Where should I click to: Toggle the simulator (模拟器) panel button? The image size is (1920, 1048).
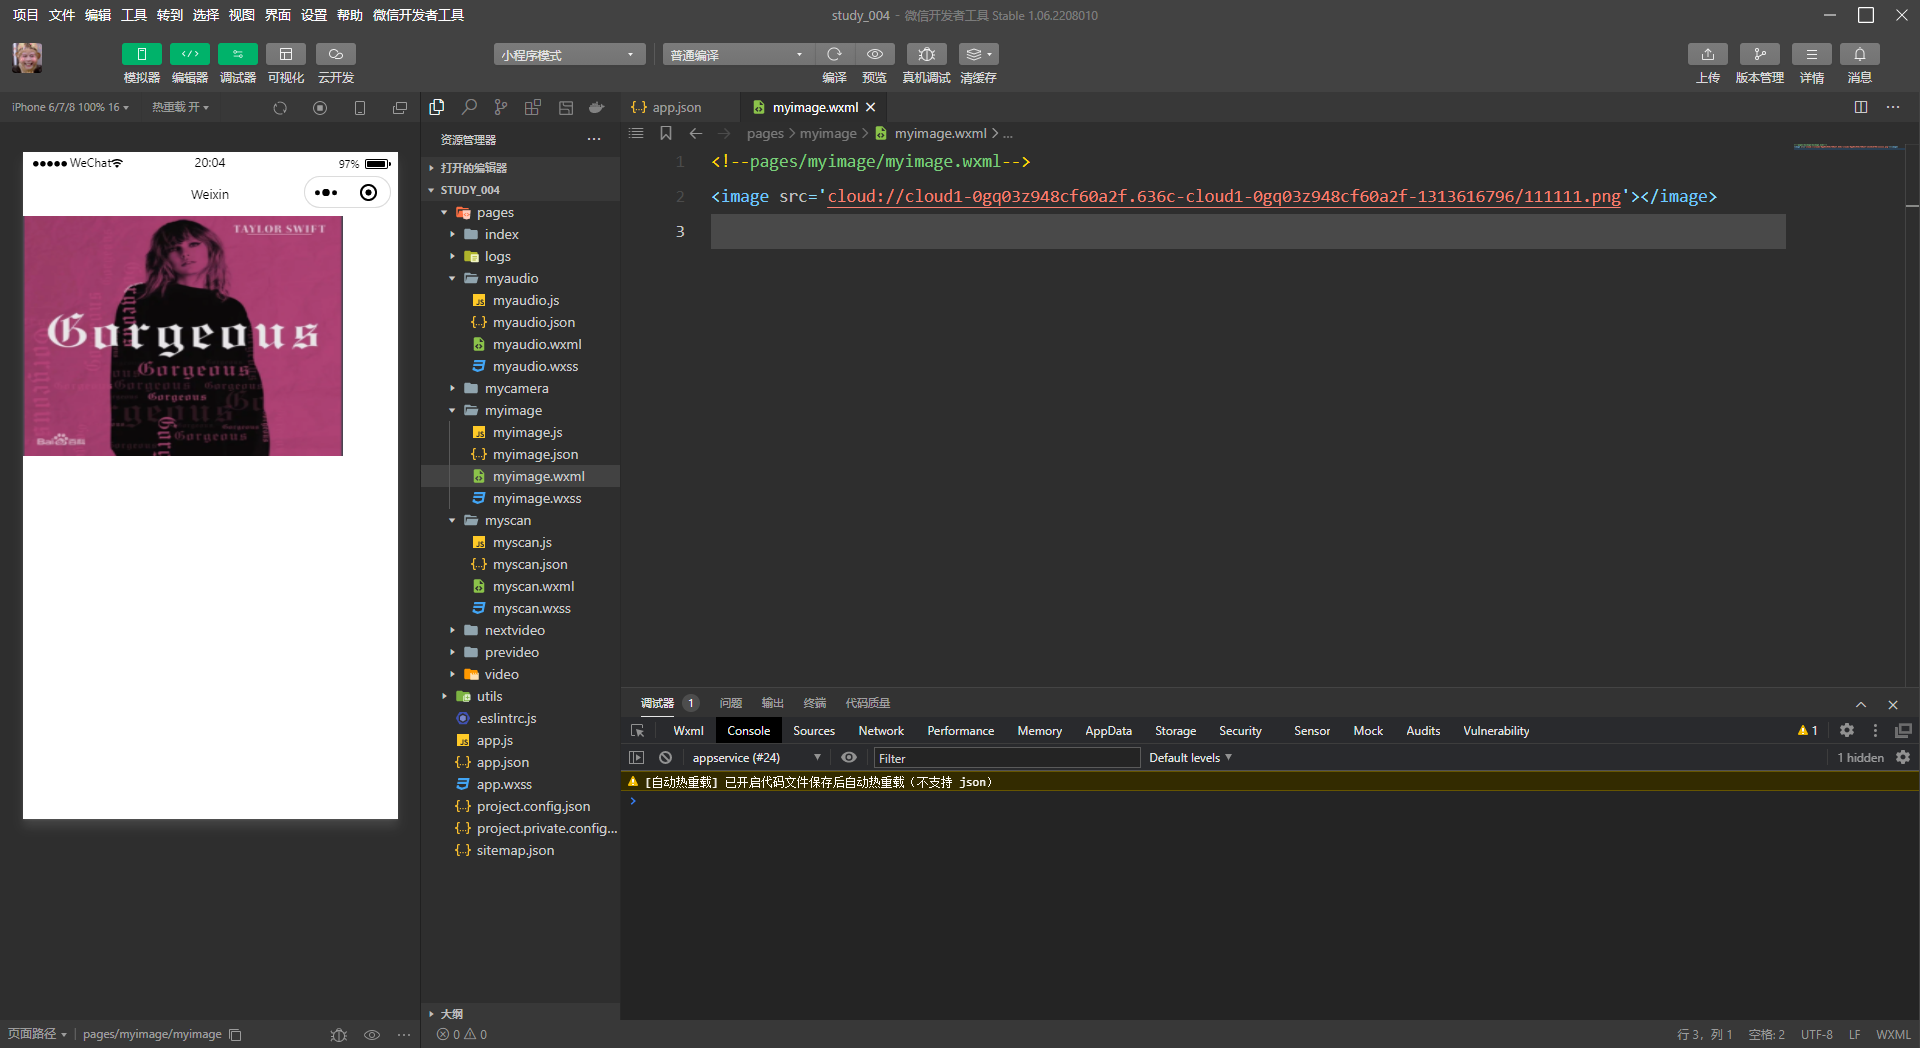click(x=141, y=54)
